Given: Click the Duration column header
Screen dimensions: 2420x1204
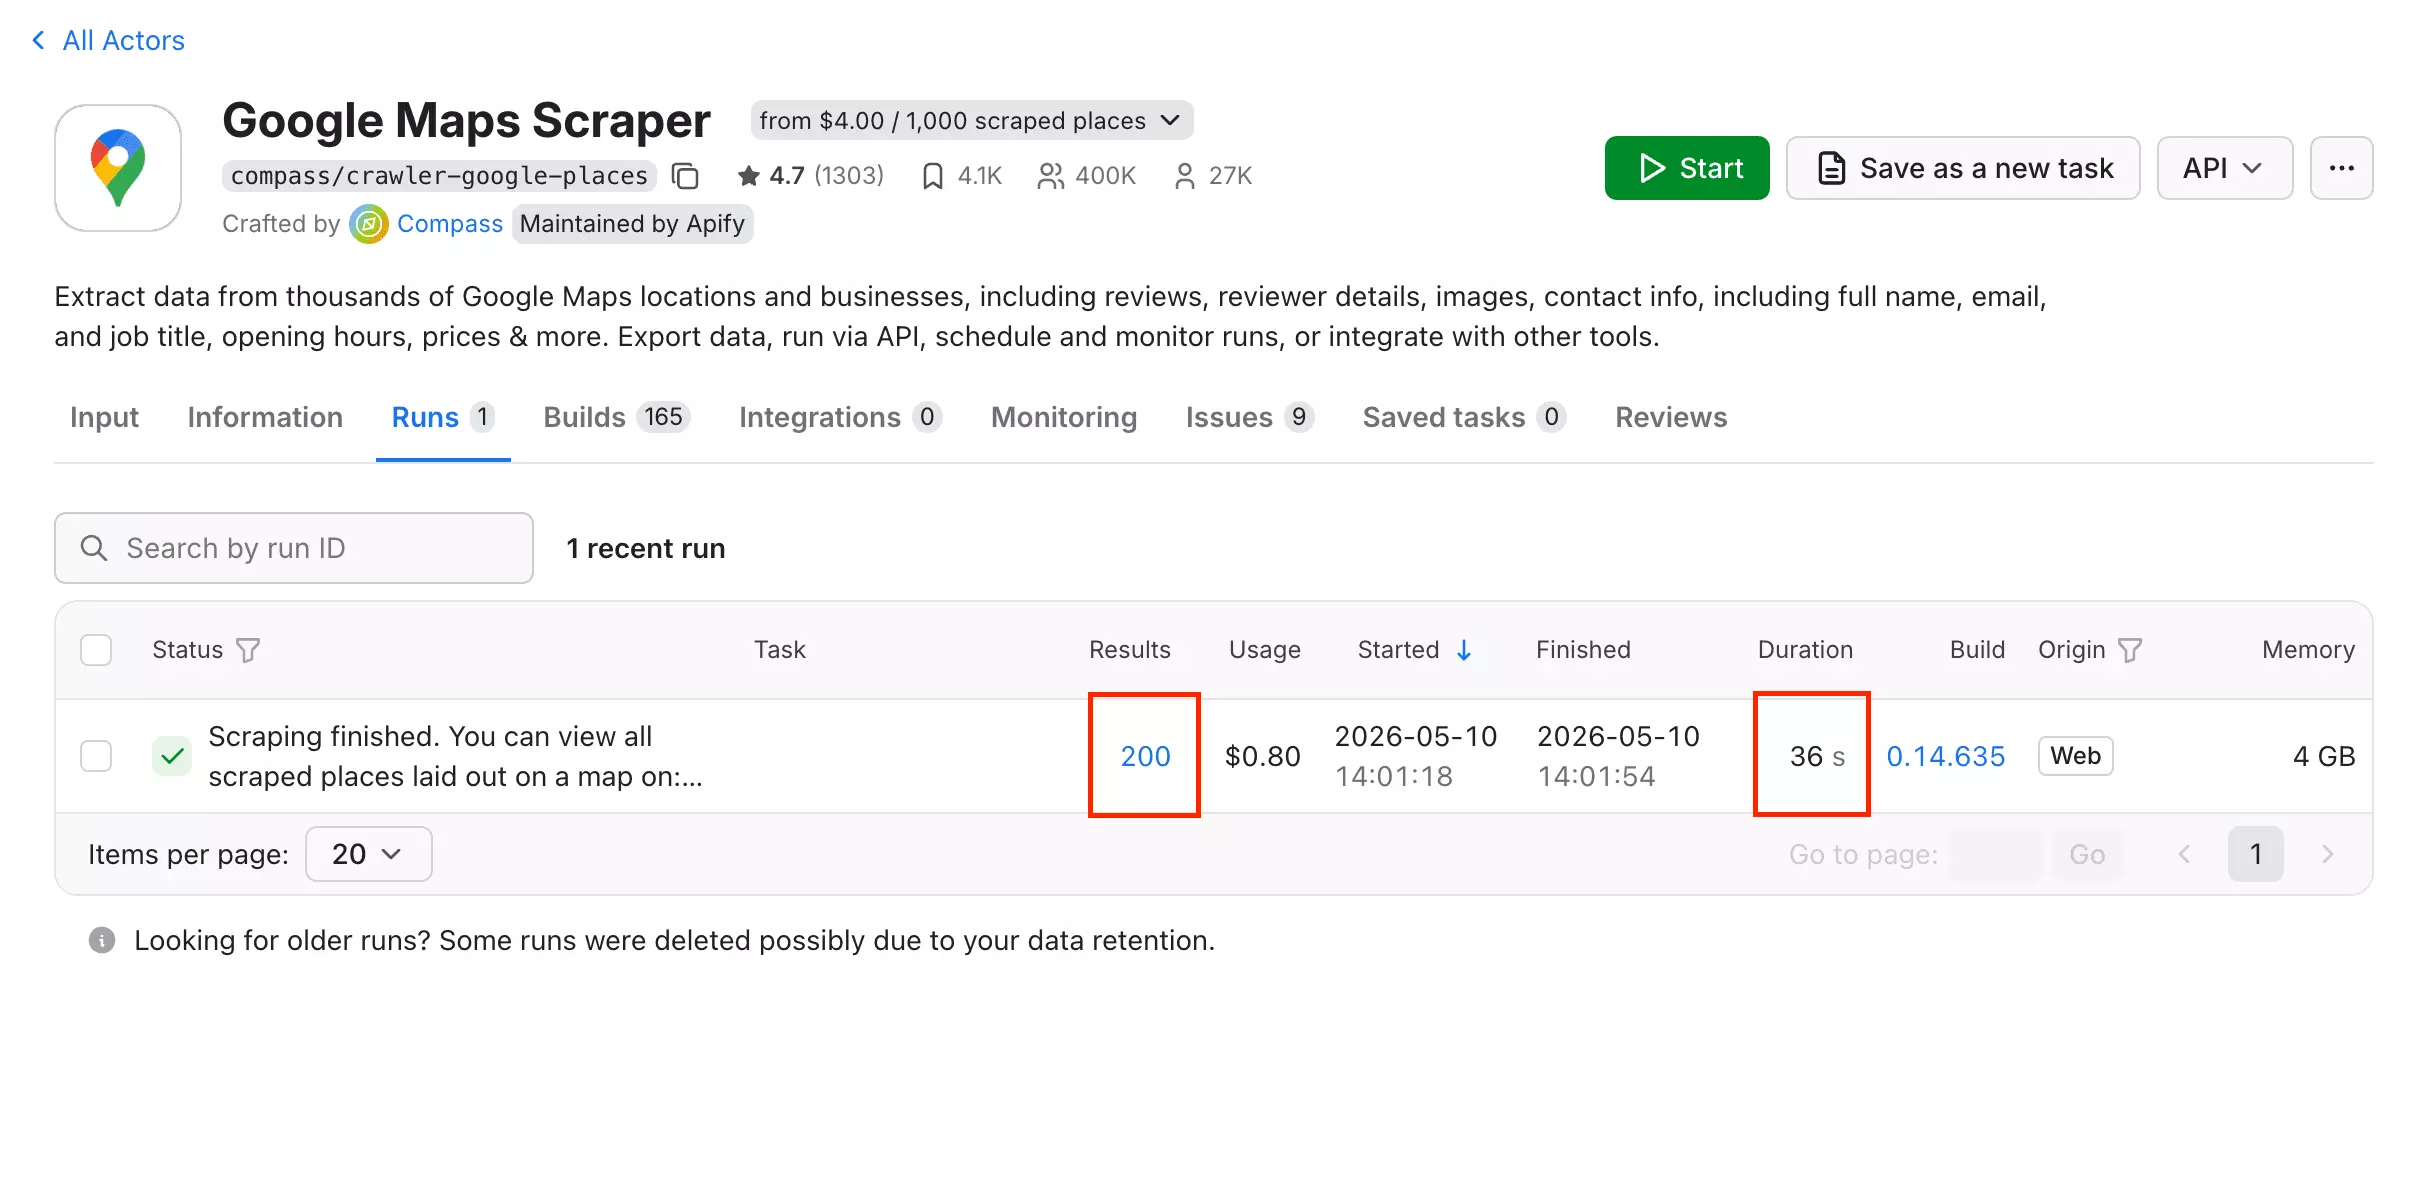Looking at the screenshot, I should tap(1805, 650).
